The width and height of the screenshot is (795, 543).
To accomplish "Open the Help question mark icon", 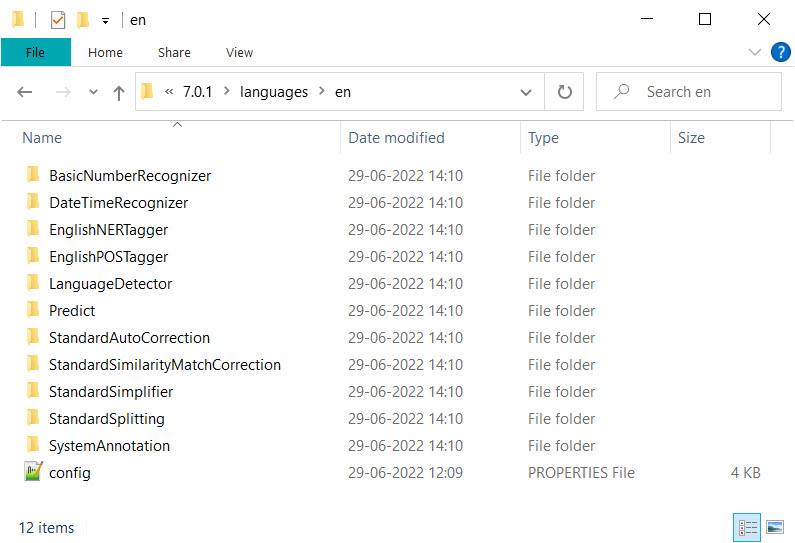I will pos(780,52).
